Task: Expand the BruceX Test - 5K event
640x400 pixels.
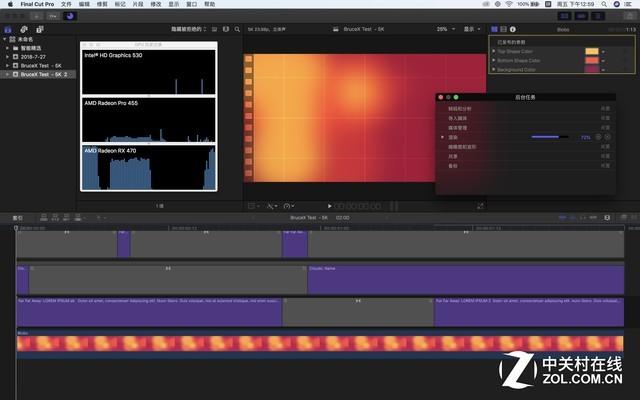Action: [7, 66]
